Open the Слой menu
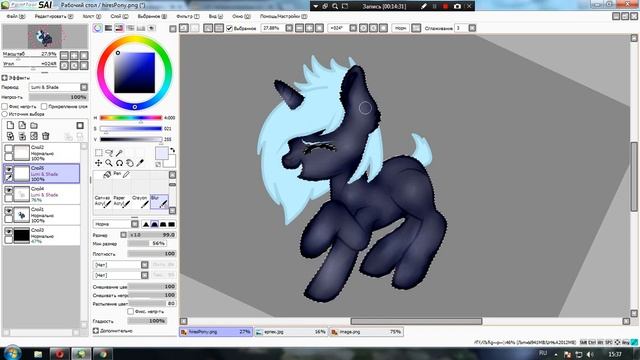The image size is (640, 360). click(119, 16)
